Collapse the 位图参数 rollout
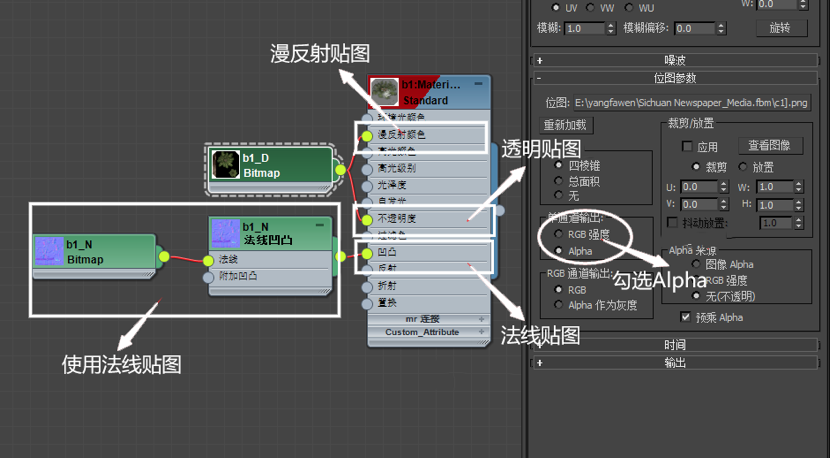This screenshot has height=458, width=830. click(x=675, y=78)
